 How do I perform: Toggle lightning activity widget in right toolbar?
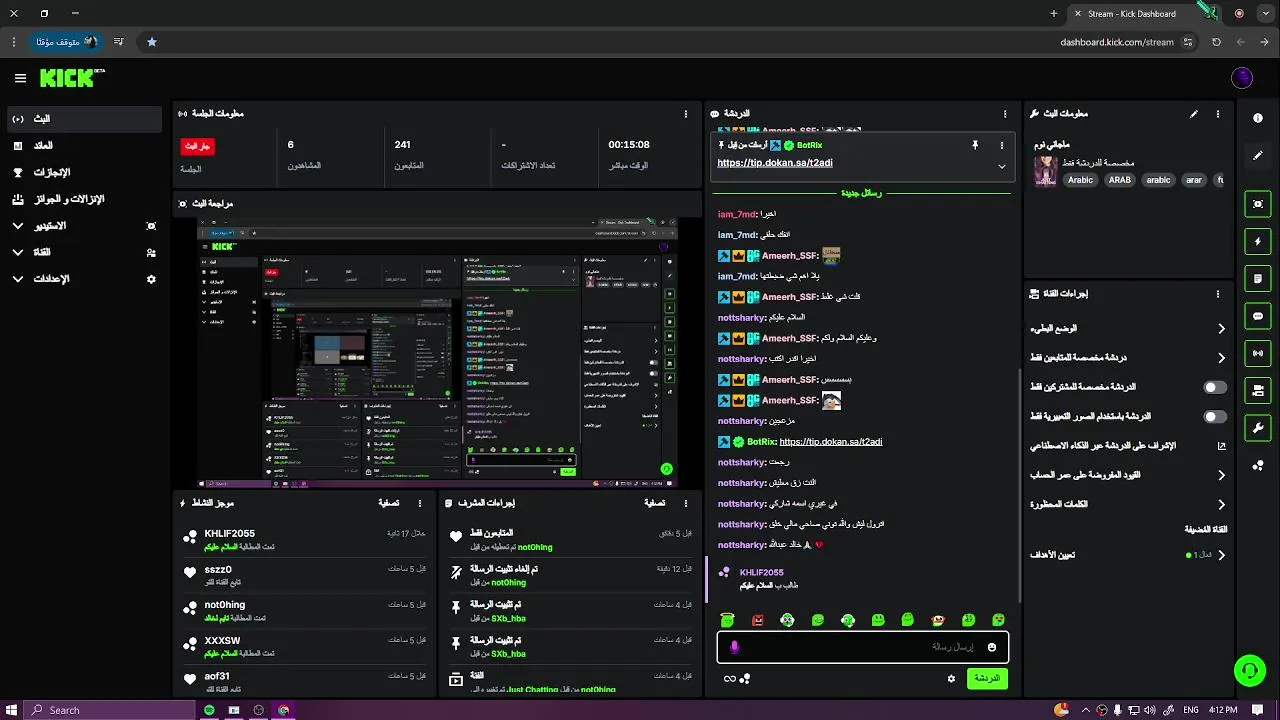tap(1258, 241)
